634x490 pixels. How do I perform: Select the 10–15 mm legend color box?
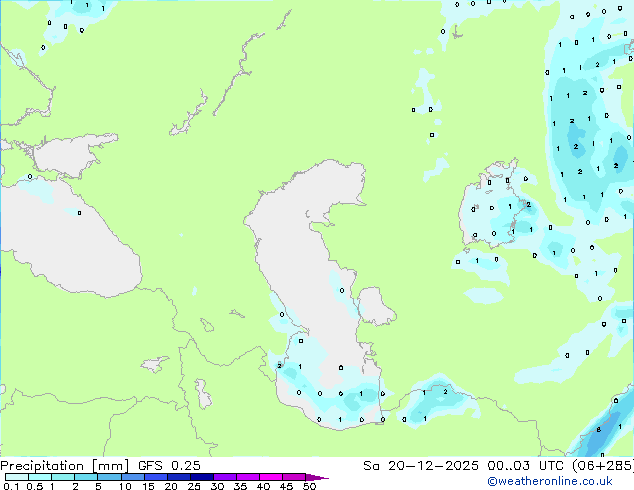(x=132, y=477)
